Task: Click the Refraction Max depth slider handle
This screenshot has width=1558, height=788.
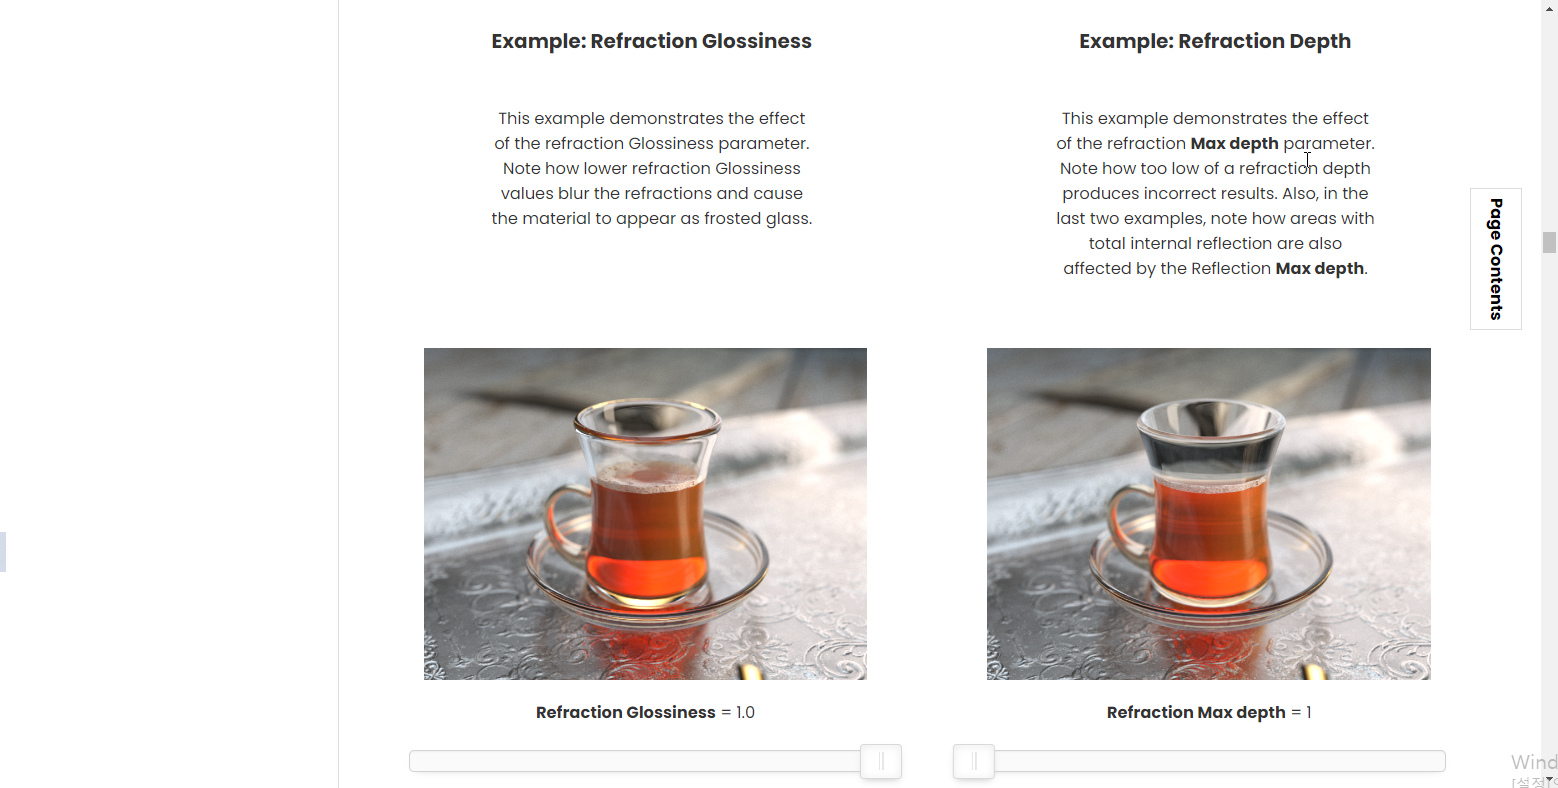Action: point(974,762)
